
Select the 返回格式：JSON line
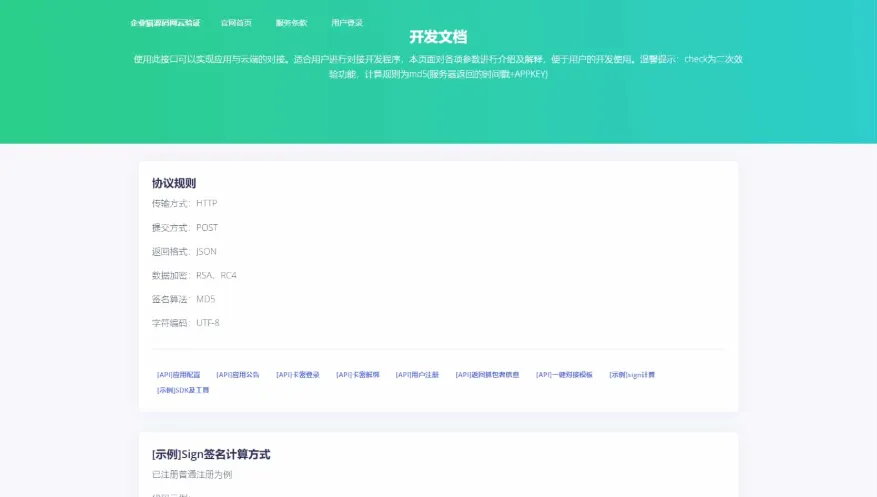tap(184, 252)
